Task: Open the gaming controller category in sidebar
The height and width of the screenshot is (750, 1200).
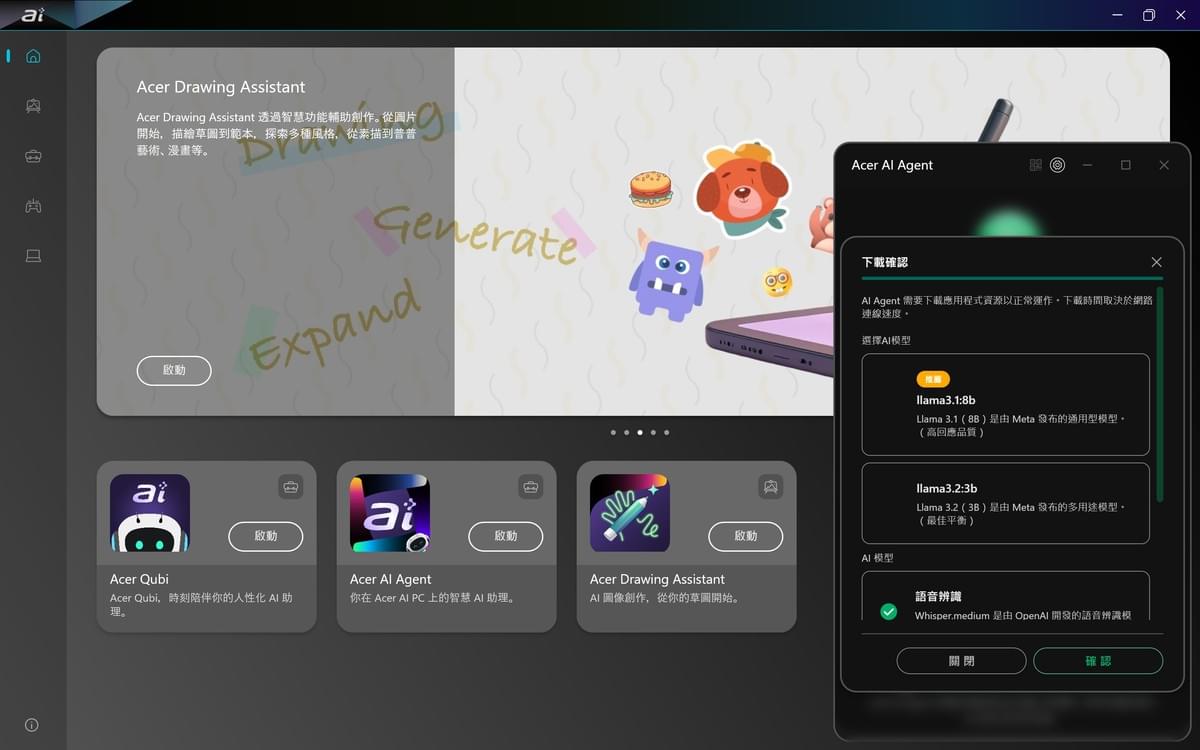Action: point(33,206)
